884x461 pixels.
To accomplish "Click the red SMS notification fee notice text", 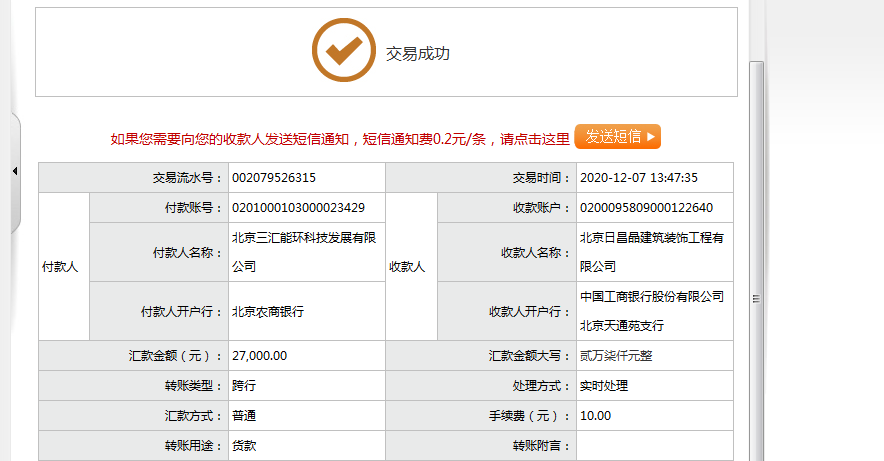I will [x=339, y=139].
